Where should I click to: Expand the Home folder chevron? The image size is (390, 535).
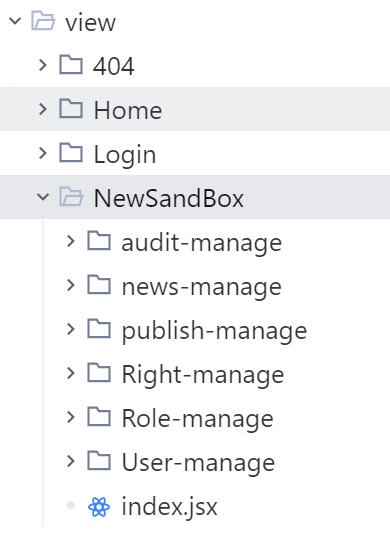coord(43,109)
